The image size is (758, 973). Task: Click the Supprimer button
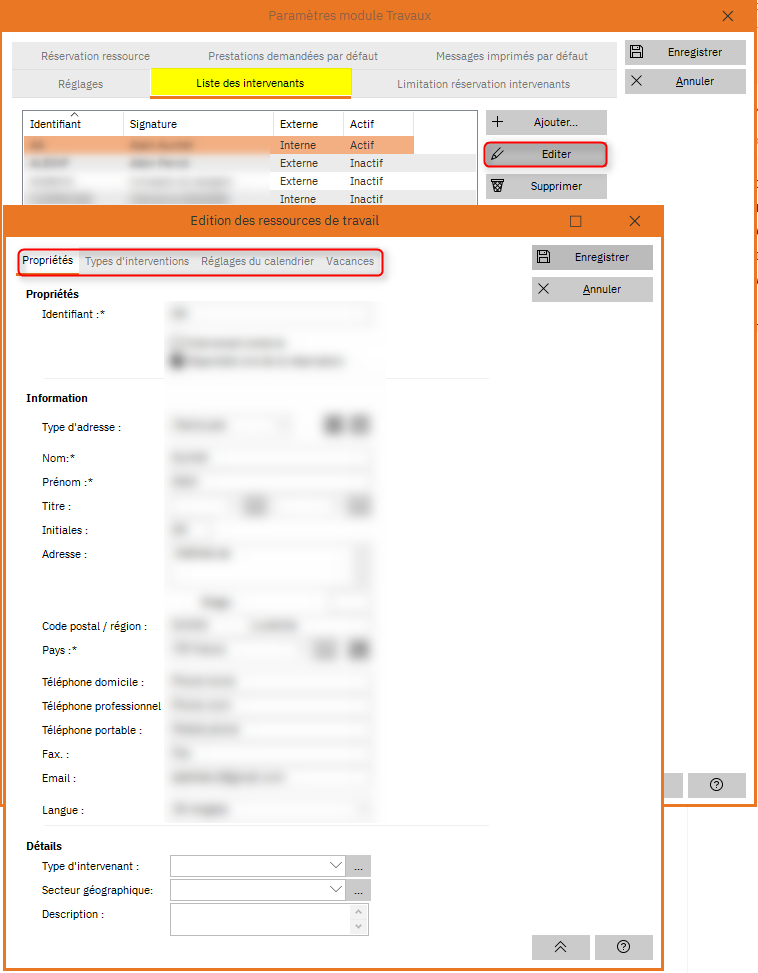(546, 186)
